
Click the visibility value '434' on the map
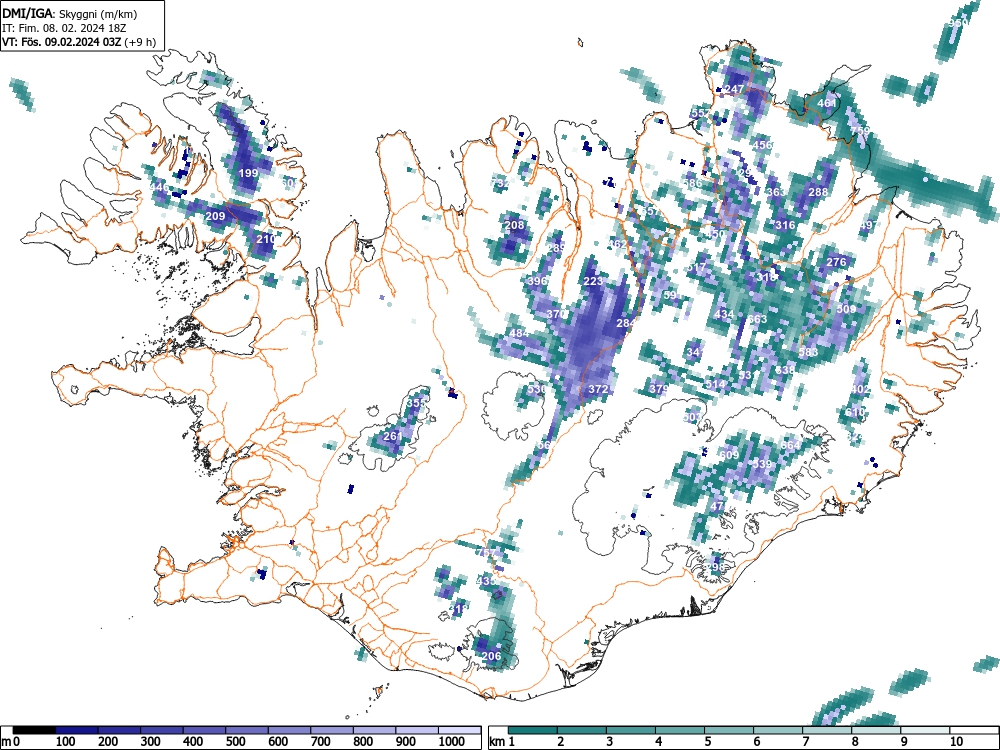(x=724, y=314)
